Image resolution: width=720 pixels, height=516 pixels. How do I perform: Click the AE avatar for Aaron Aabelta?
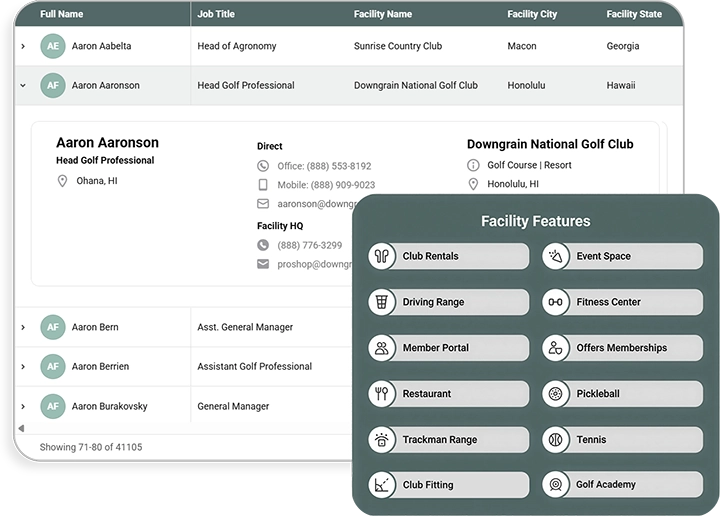click(x=52, y=46)
